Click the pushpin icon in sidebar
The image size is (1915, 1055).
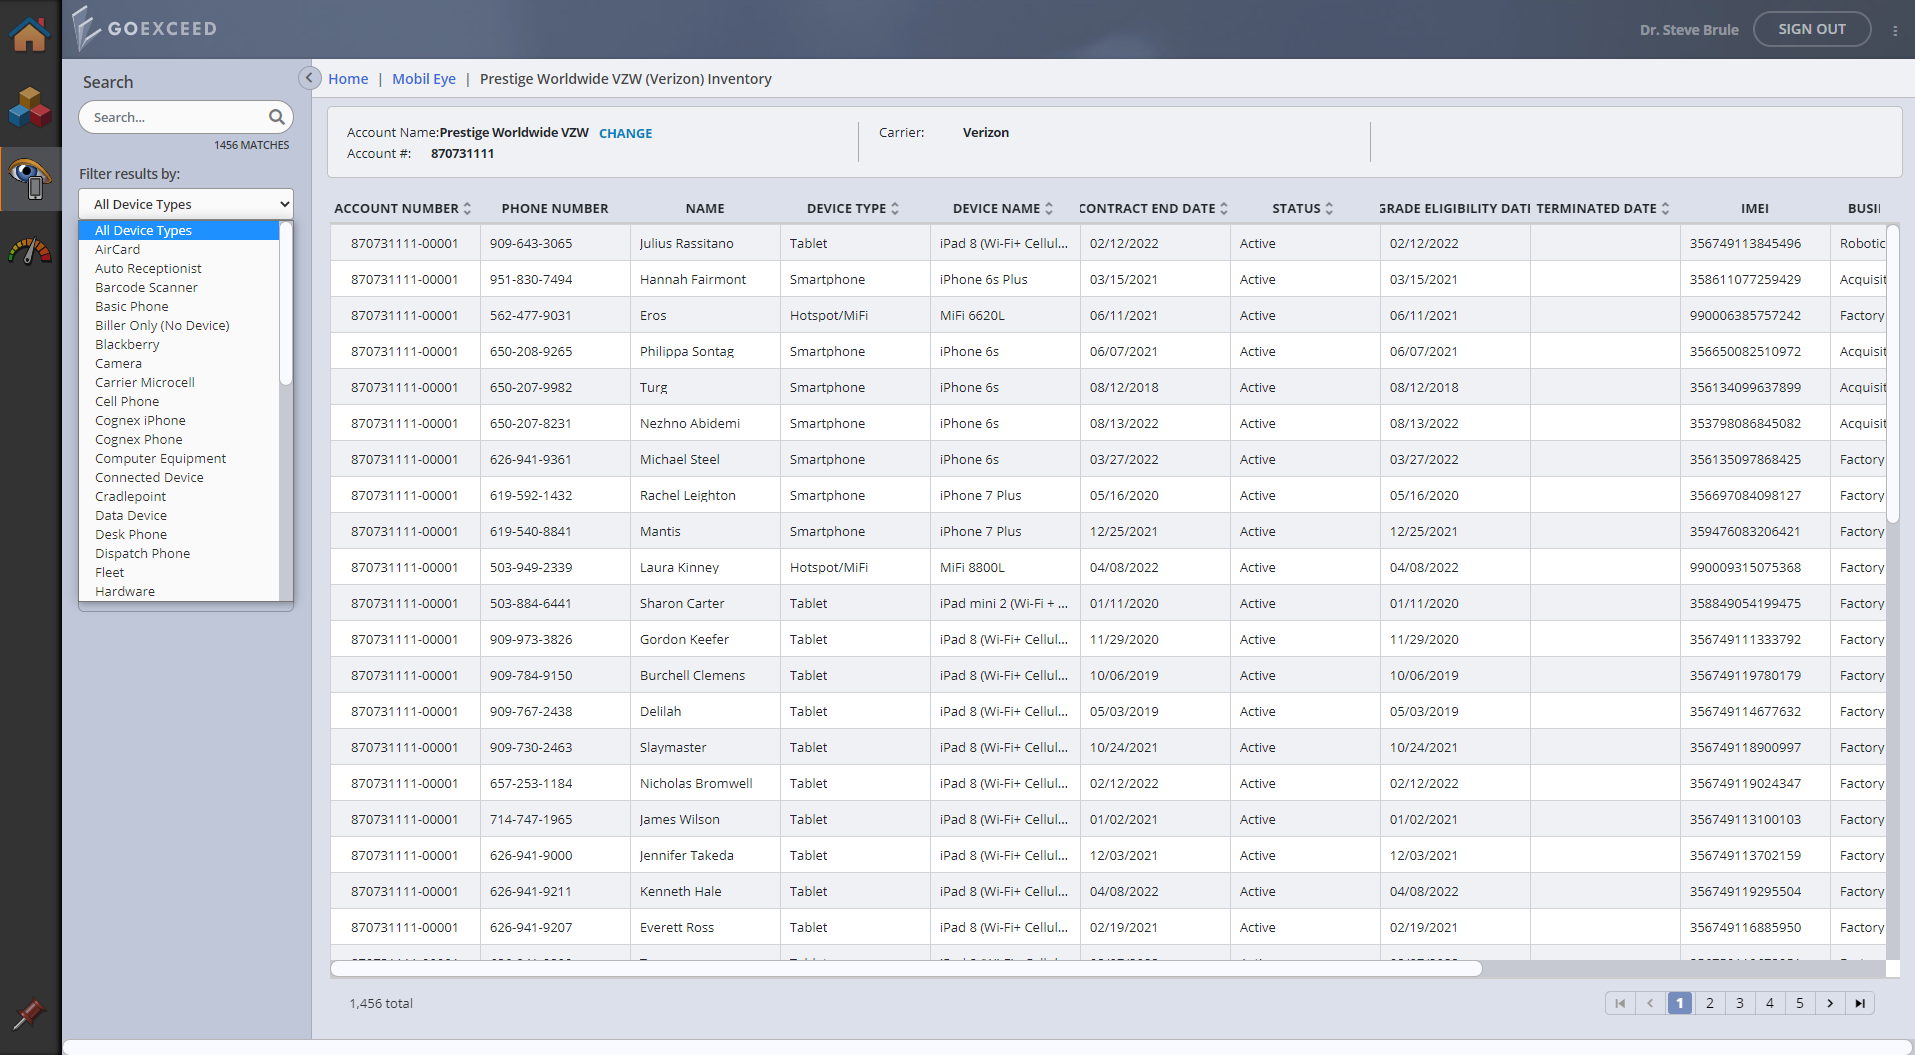28,1014
